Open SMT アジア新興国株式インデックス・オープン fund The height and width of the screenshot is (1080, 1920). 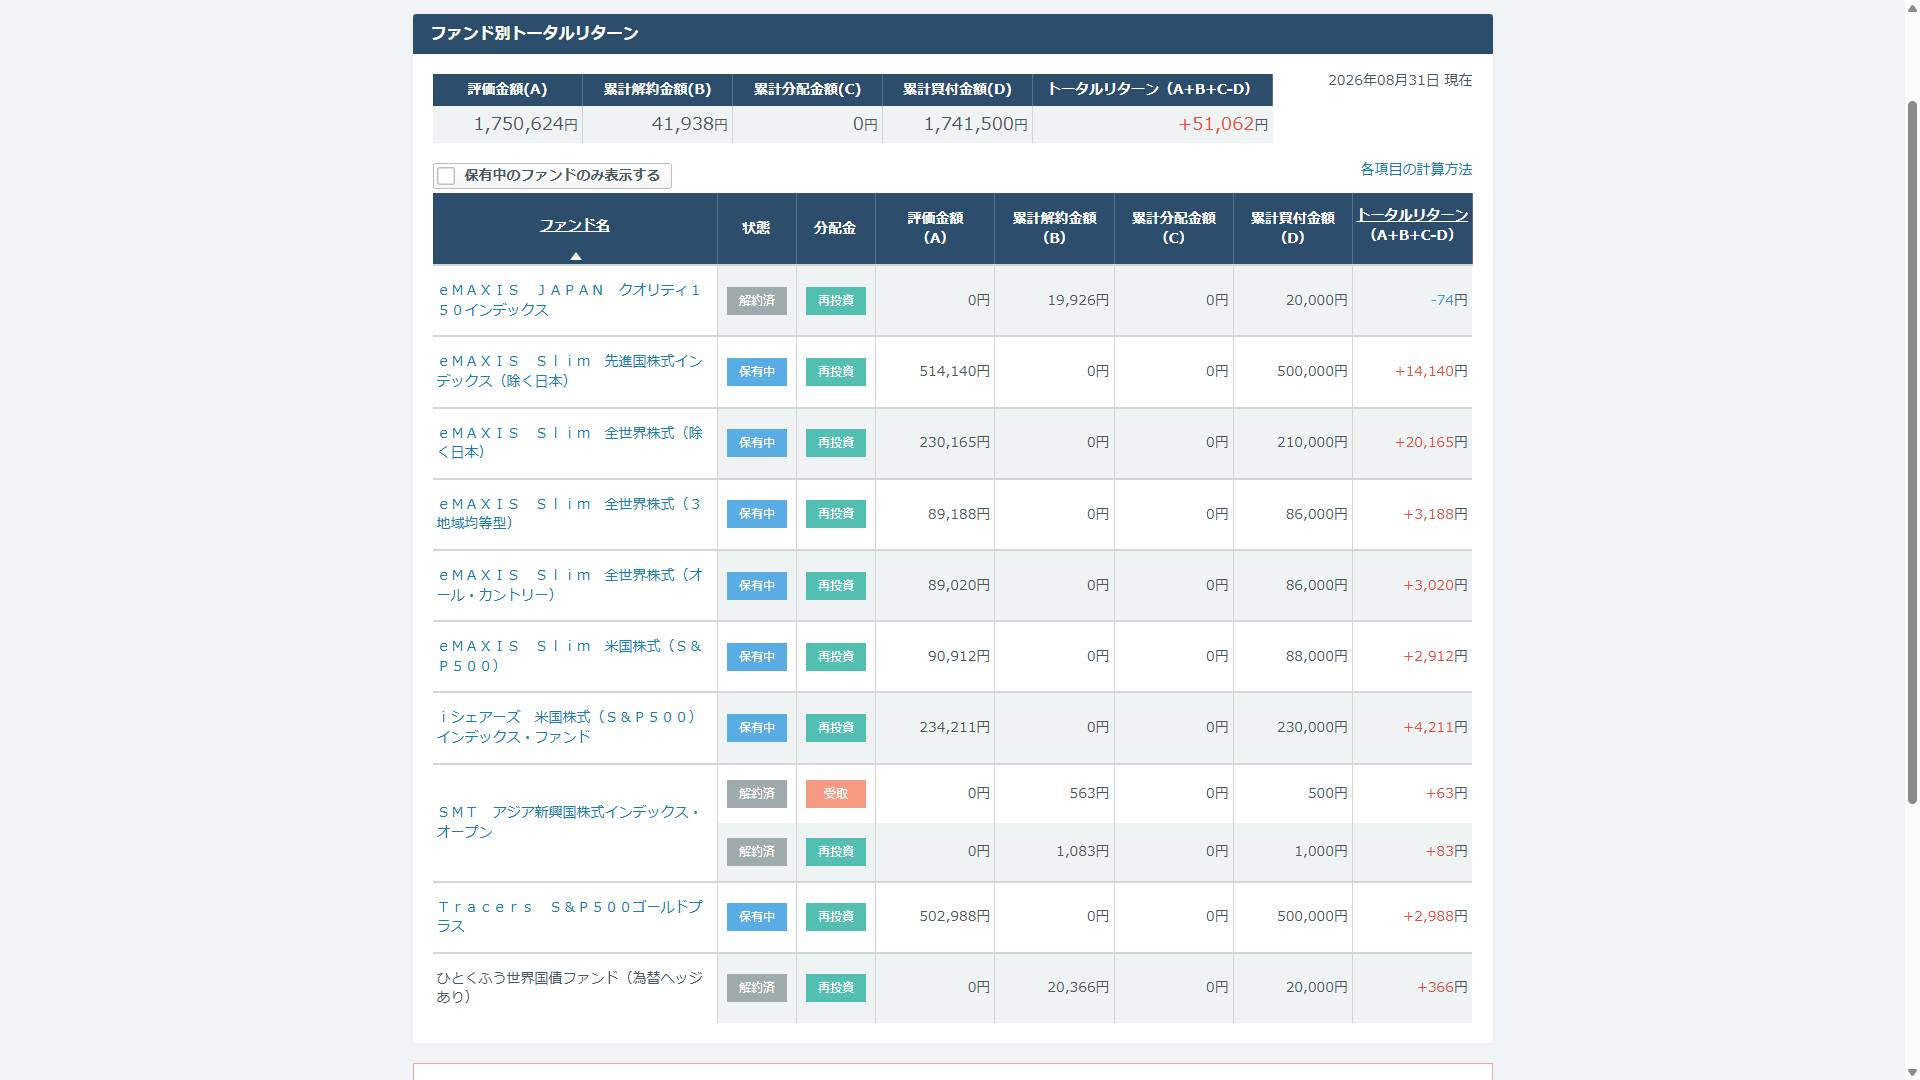coord(568,822)
